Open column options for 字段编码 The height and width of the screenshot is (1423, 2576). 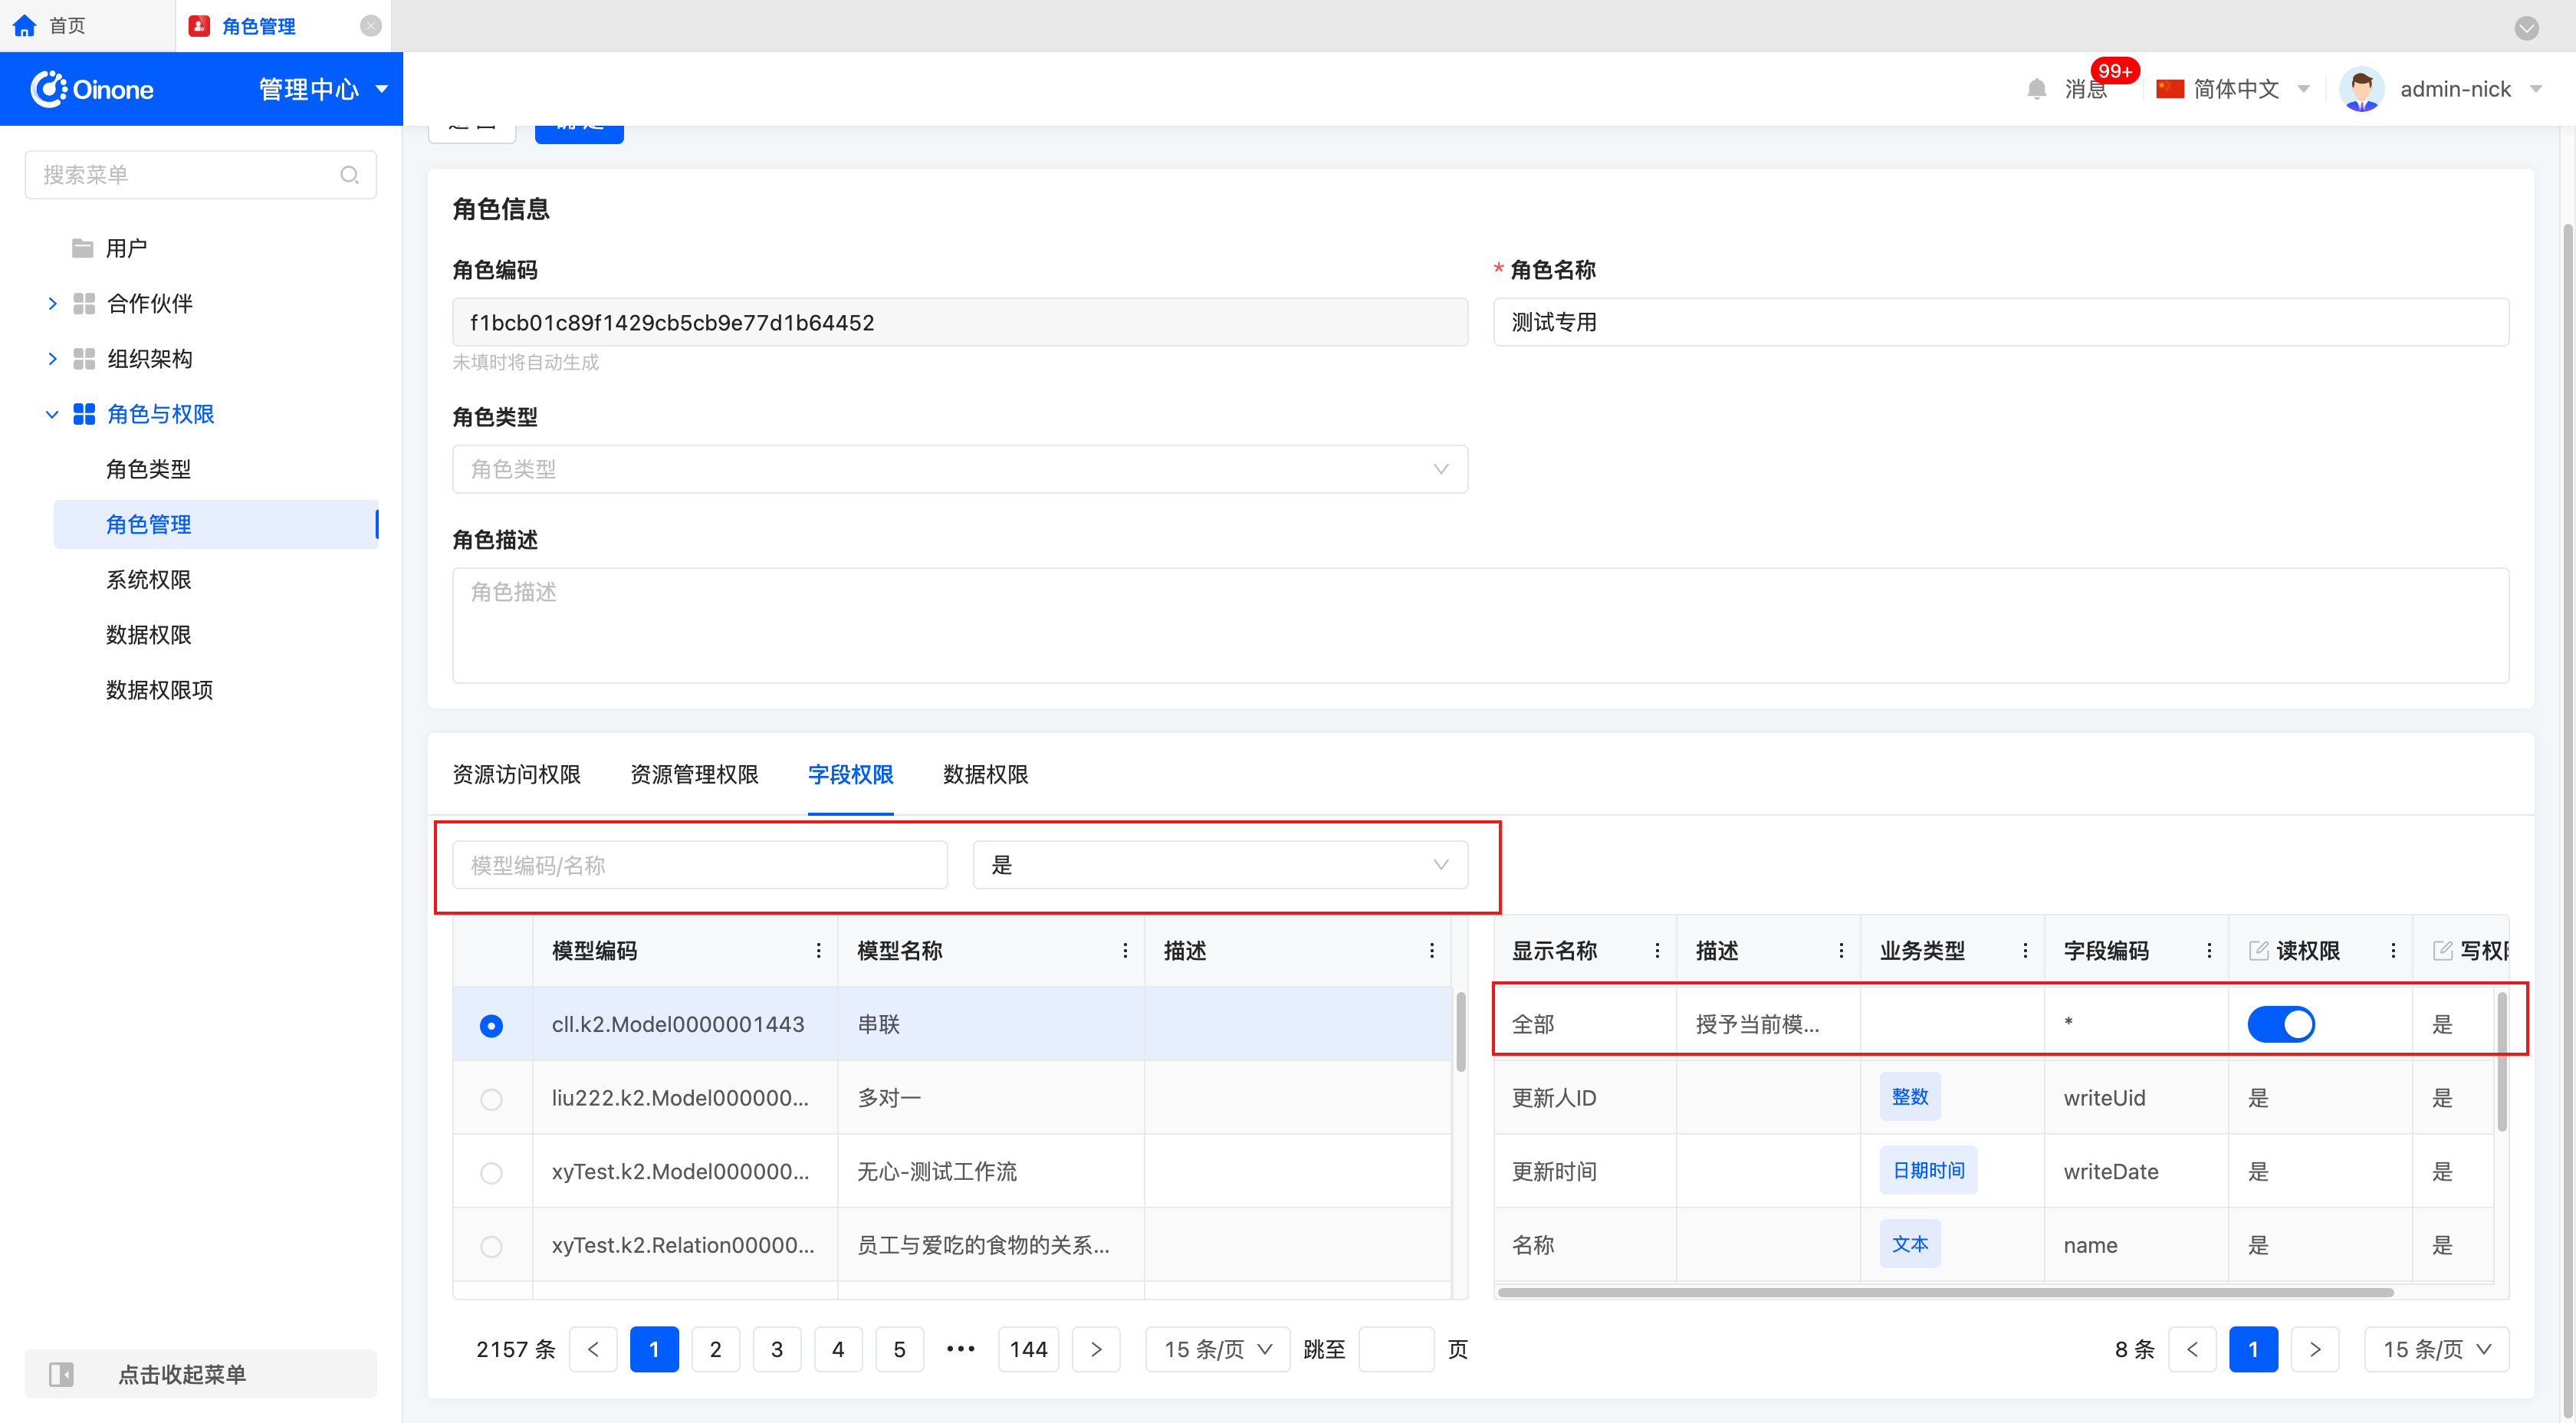(x=2209, y=950)
